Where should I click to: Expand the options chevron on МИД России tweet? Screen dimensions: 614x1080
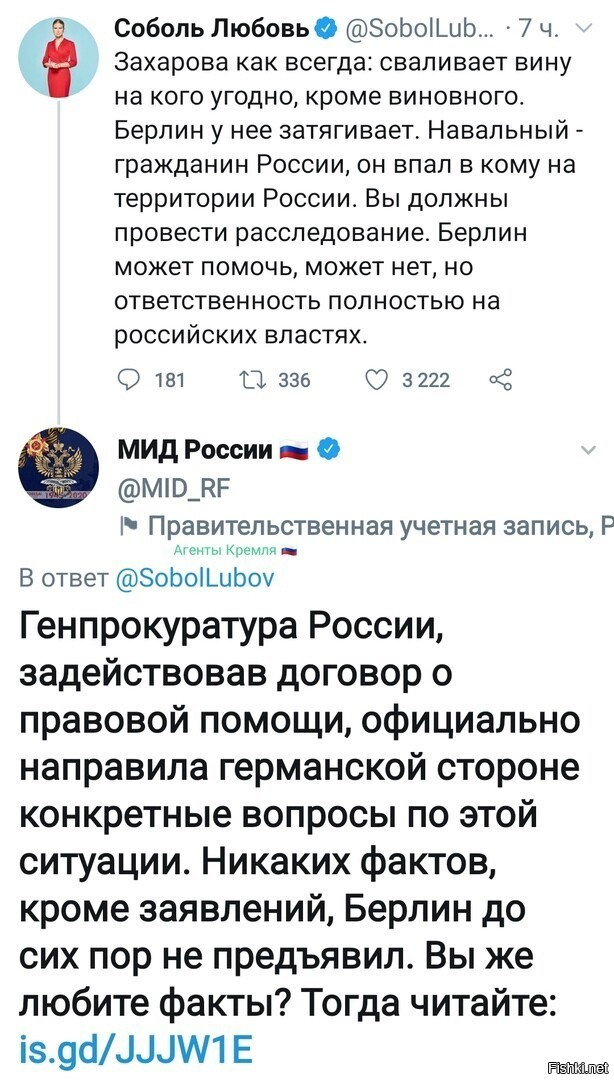588,450
